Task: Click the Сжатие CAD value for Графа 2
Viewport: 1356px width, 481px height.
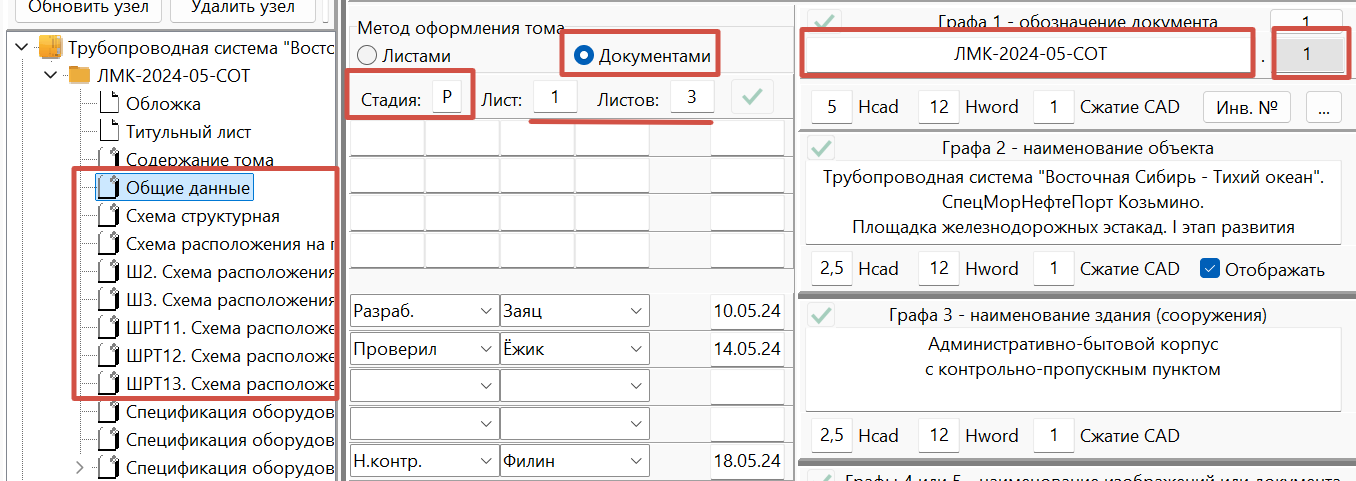Action: point(1053,269)
